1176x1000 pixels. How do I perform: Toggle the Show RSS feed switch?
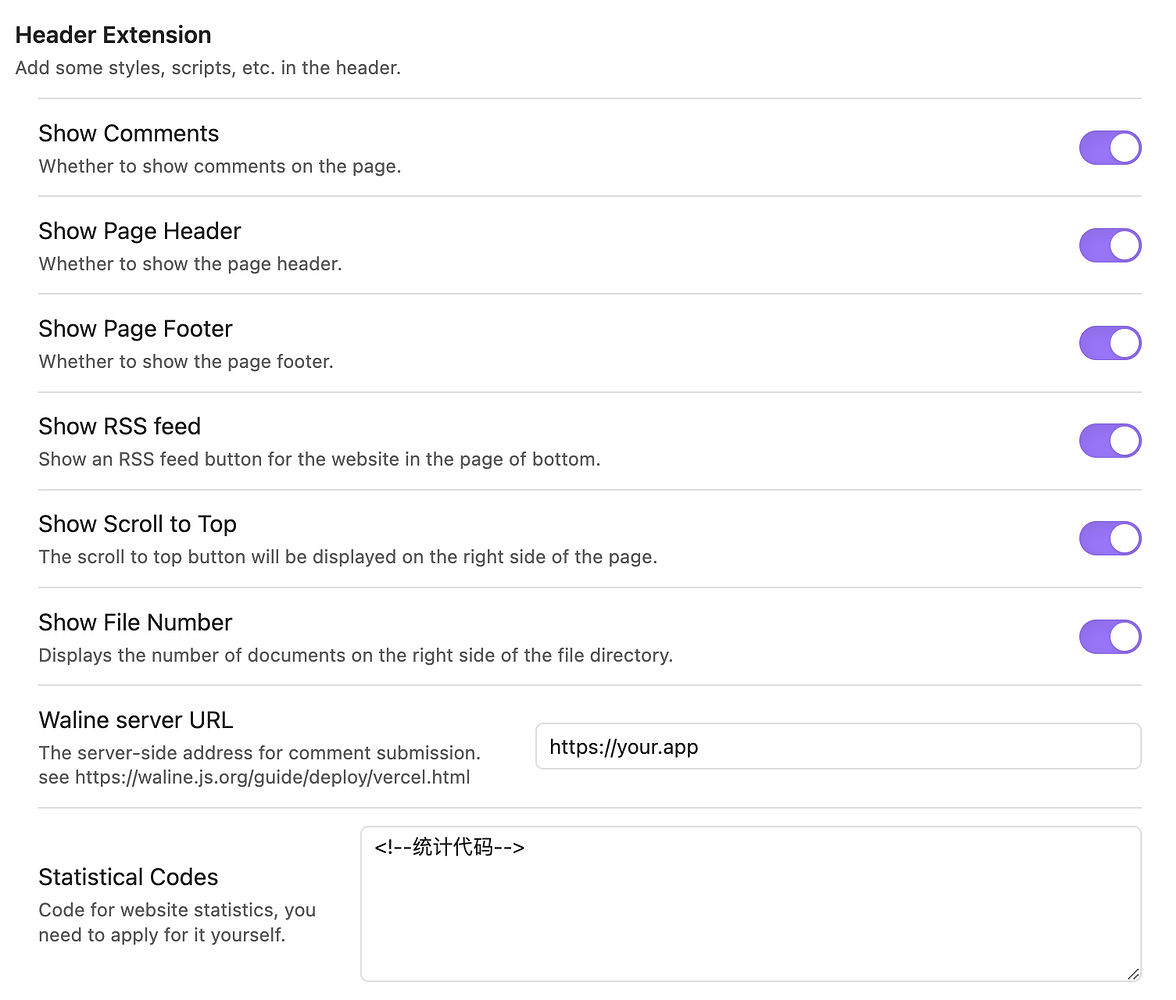click(x=1109, y=441)
